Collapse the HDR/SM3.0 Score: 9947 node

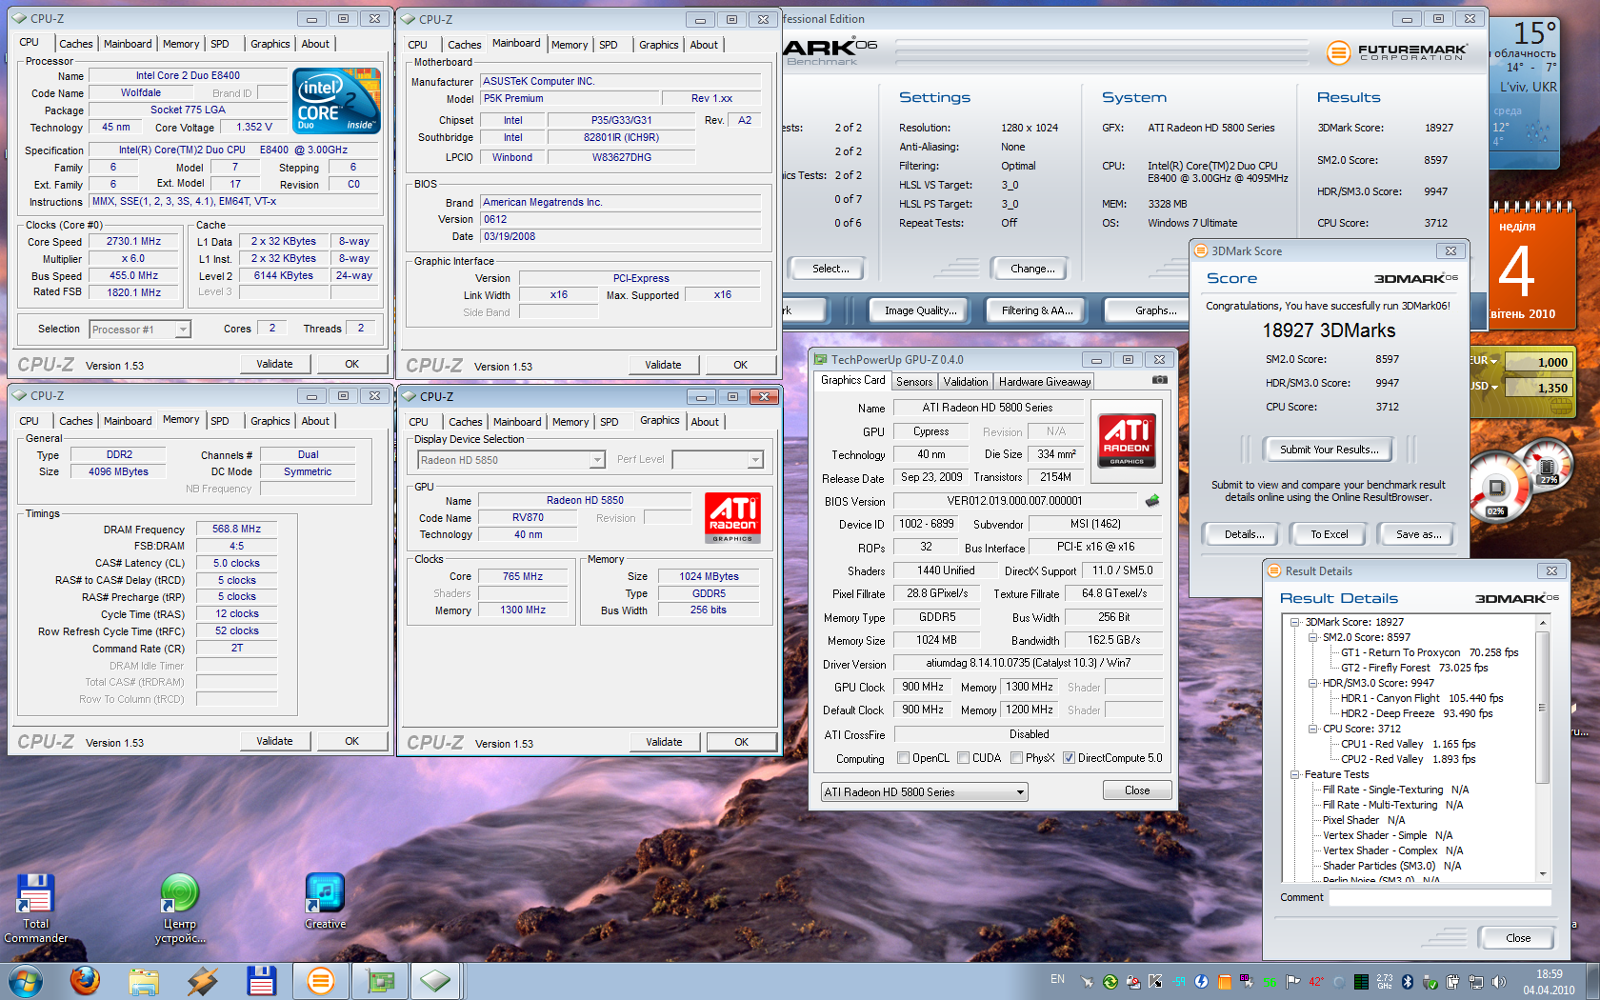[1313, 683]
